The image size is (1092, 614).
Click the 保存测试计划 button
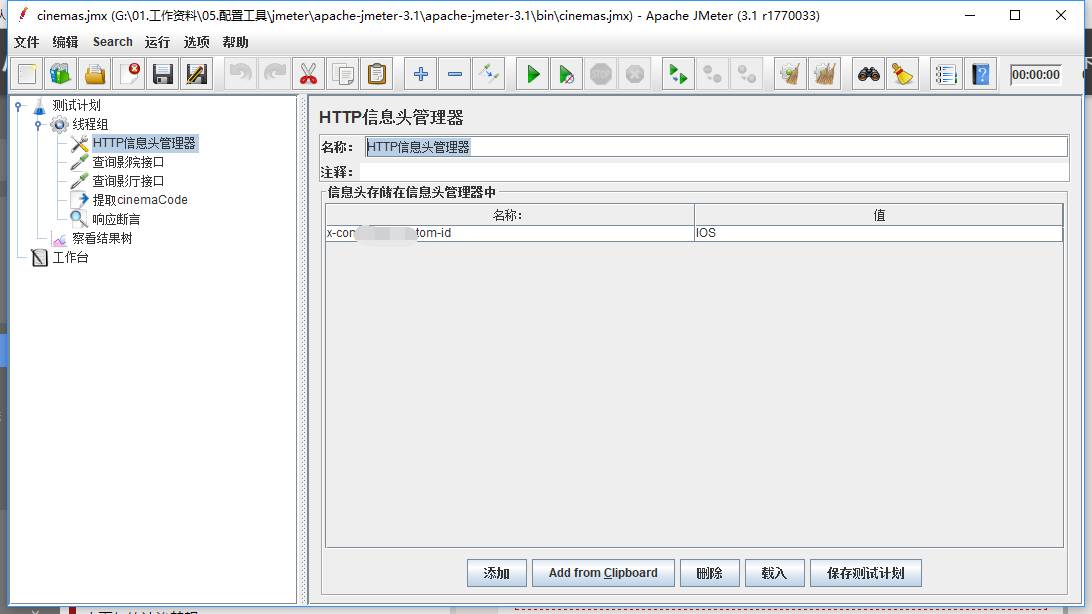pos(866,573)
